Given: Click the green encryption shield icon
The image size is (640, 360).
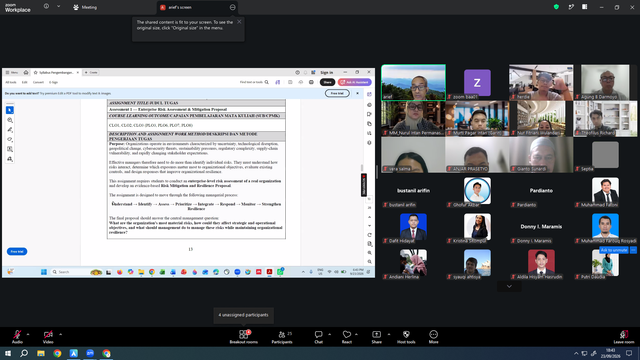Looking at the screenshot, I should pos(556,7).
